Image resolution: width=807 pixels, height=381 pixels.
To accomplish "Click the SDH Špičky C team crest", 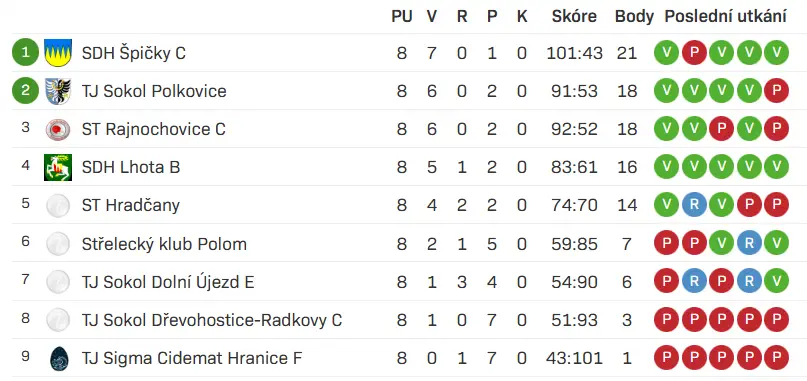I will pyautogui.click(x=58, y=53).
